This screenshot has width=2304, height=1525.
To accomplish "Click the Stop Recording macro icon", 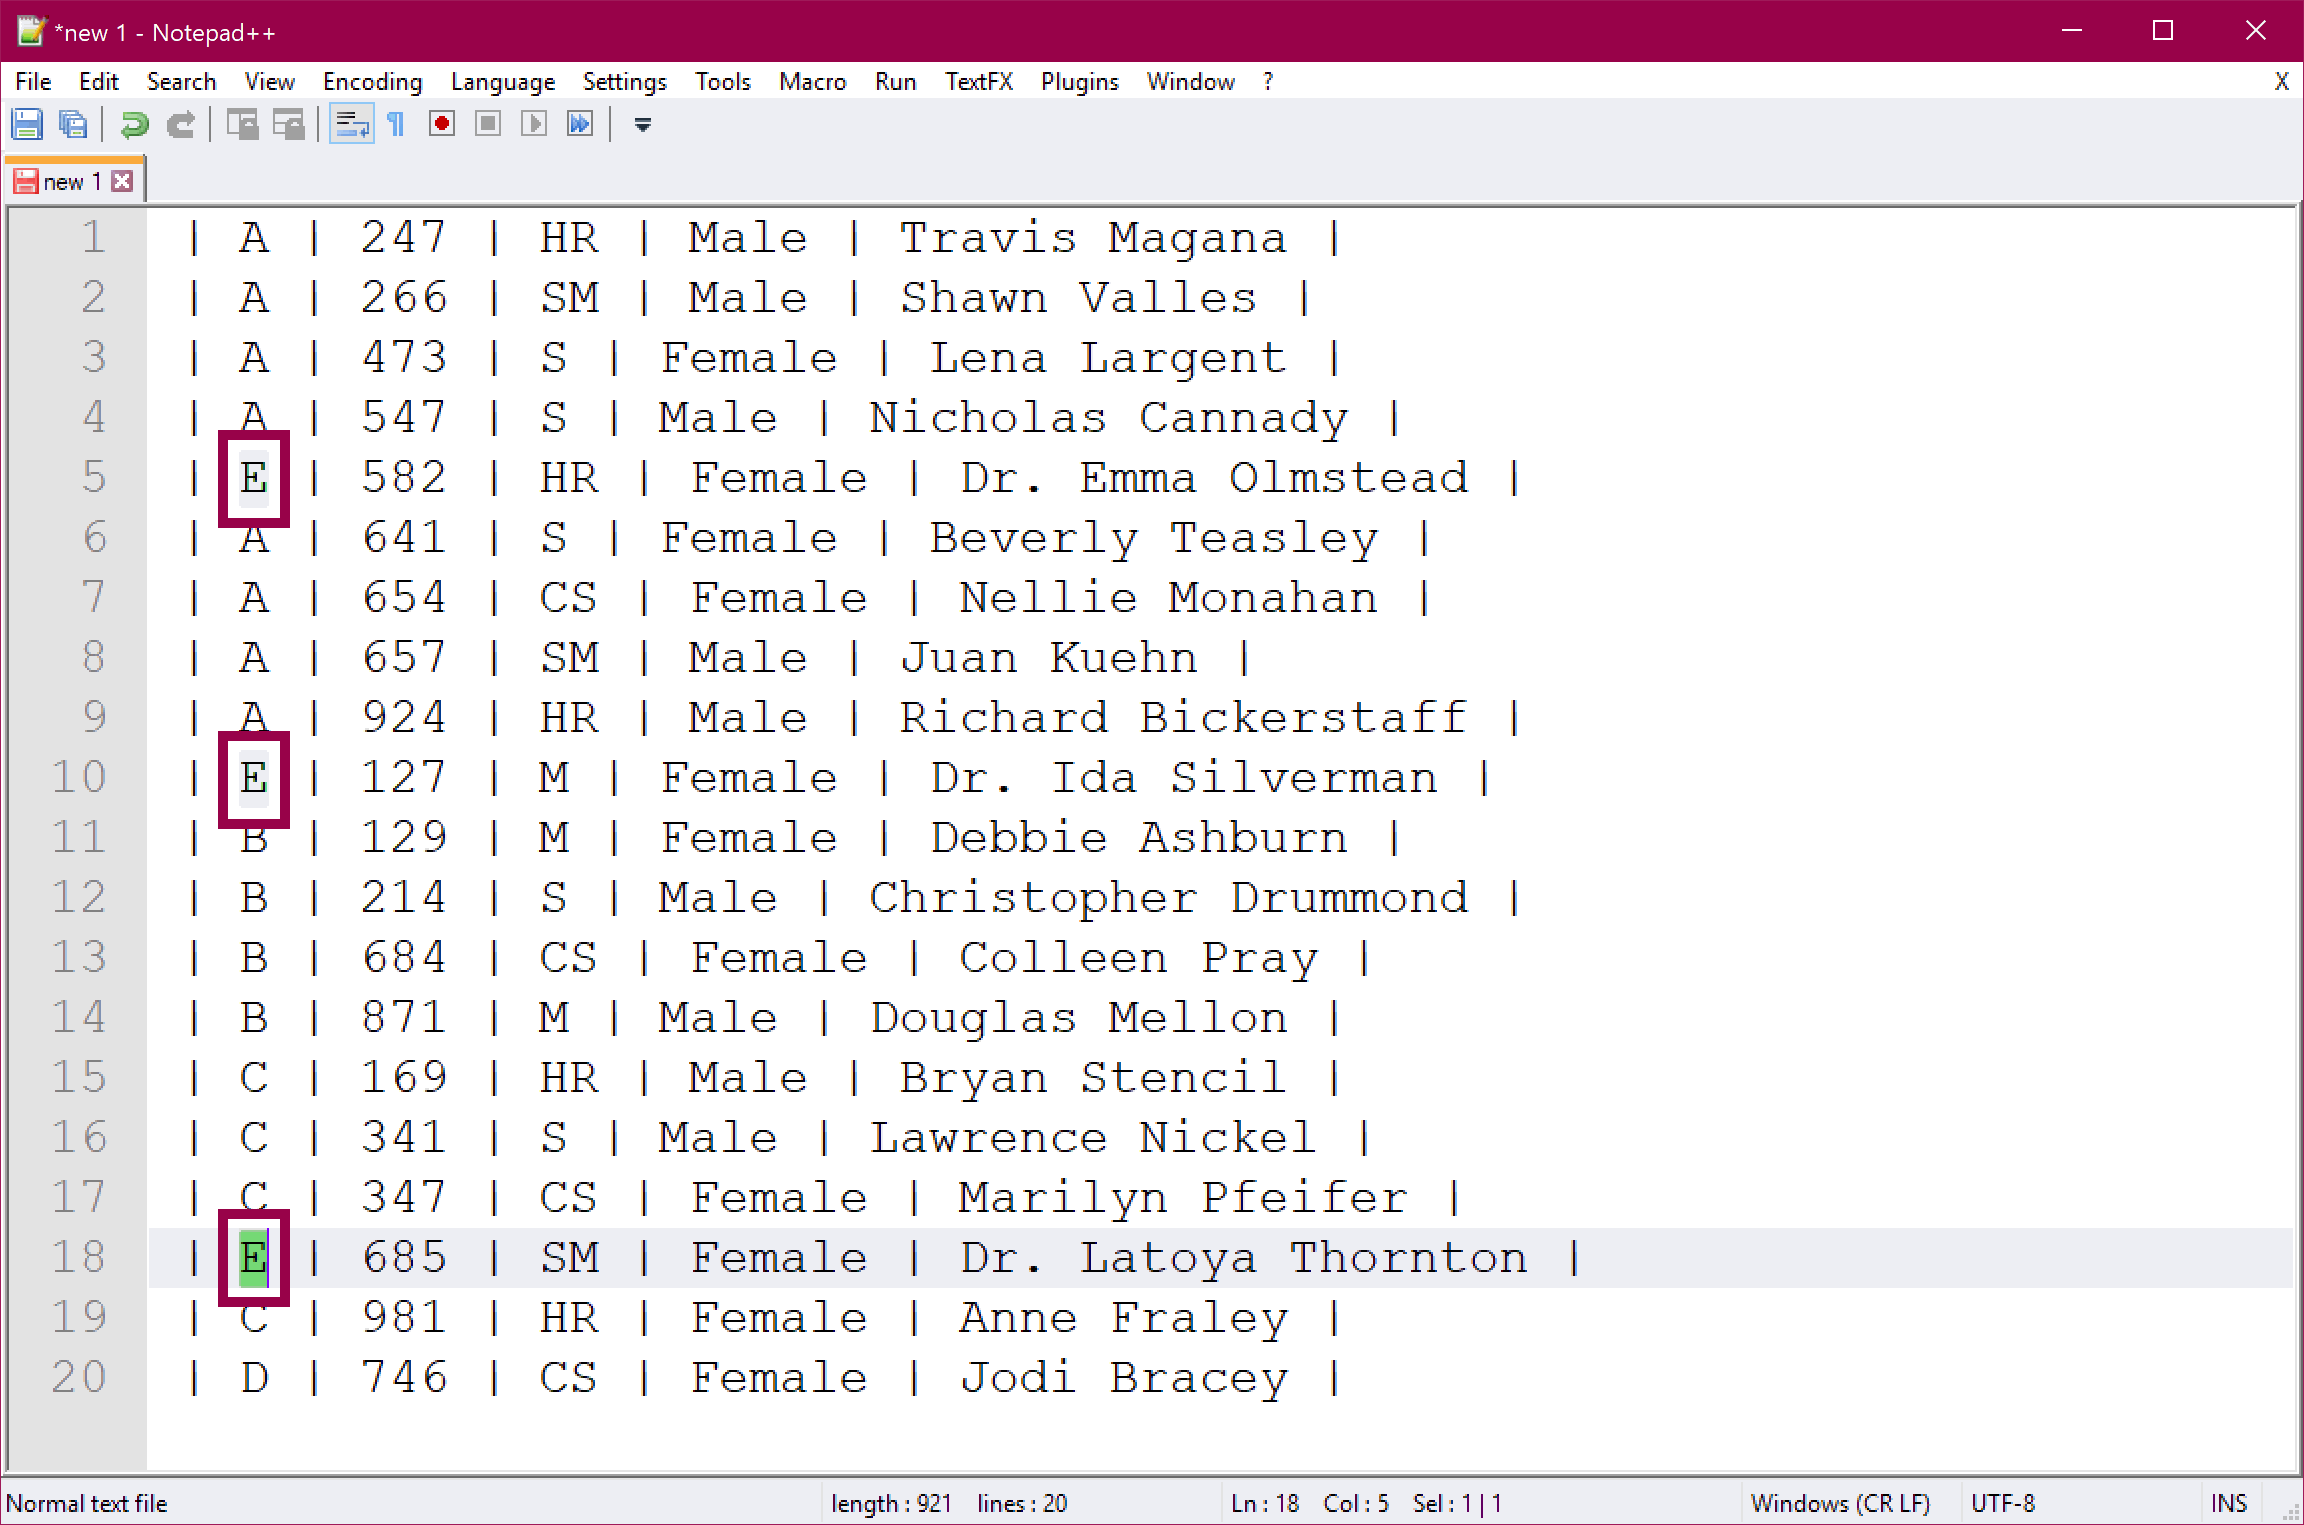I will pyautogui.click(x=488, y=124).
